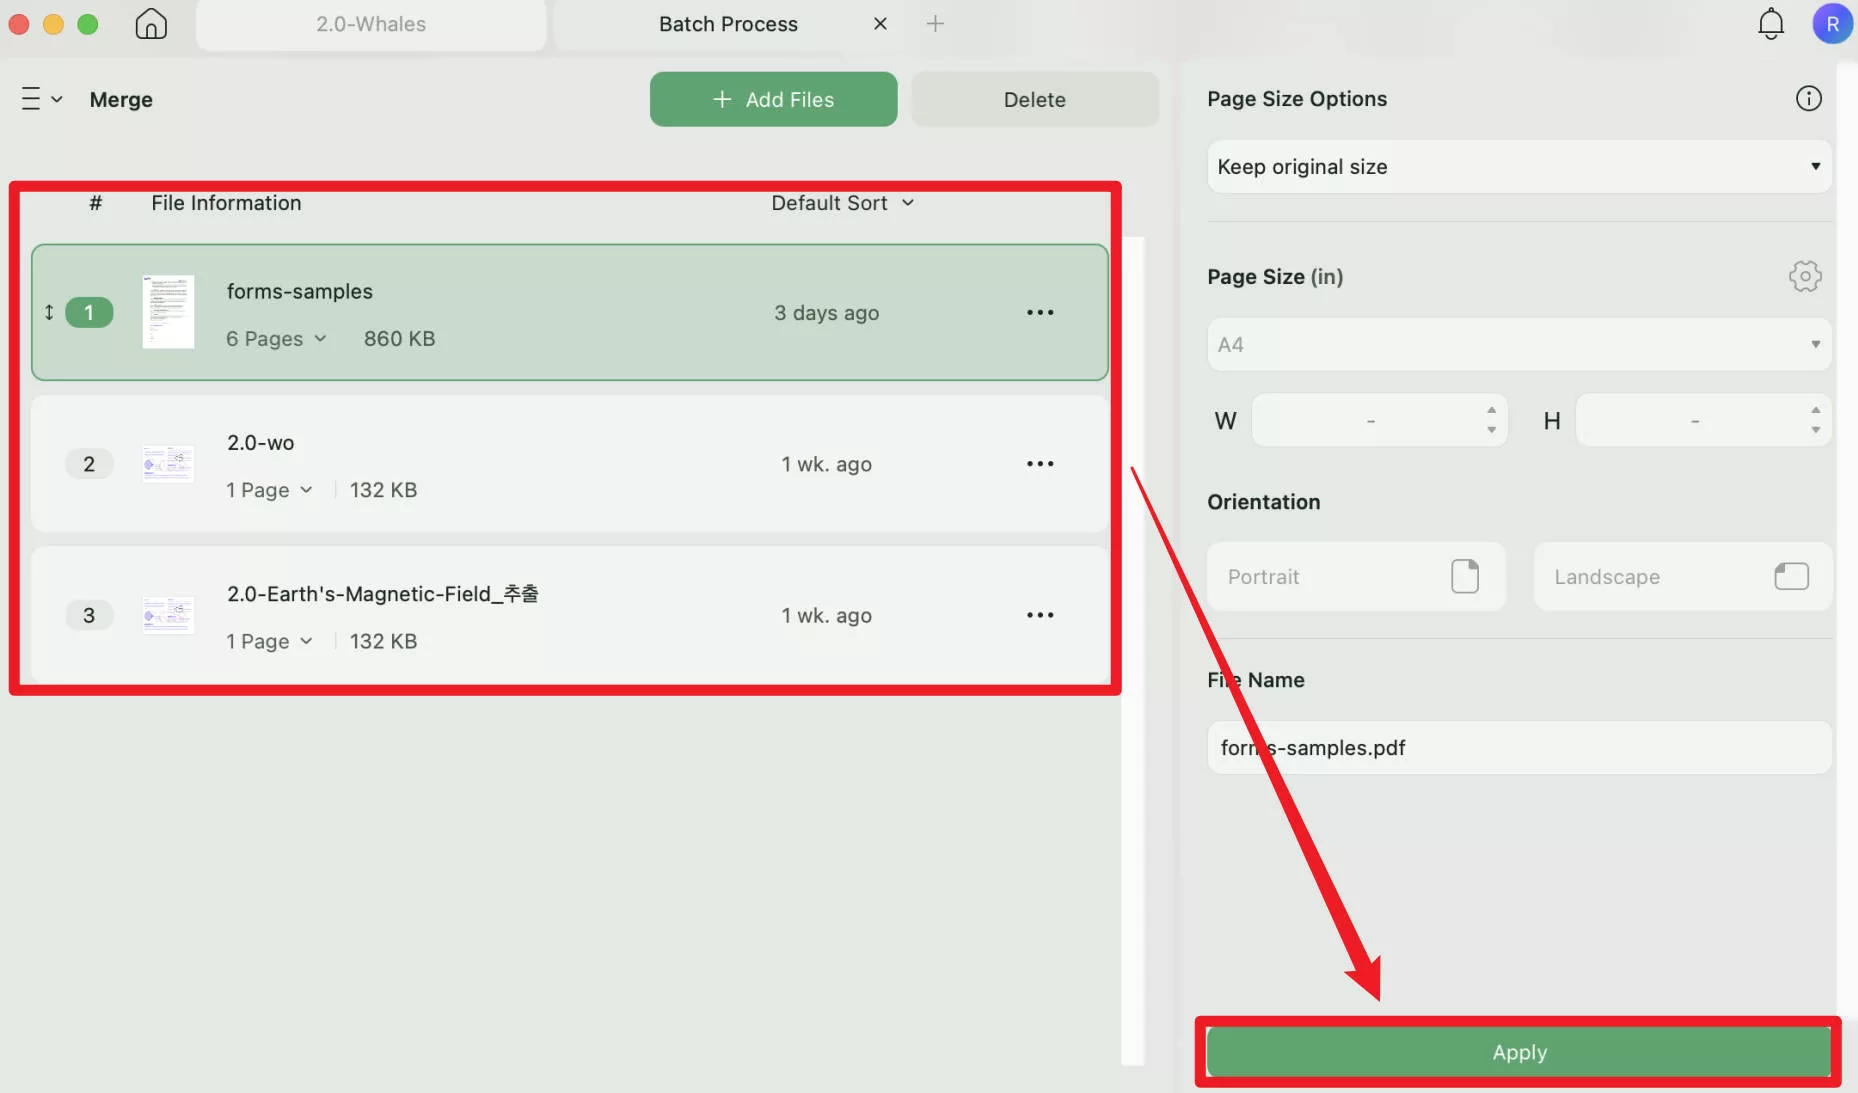Open the Keep original size dropdown
Image resolution: width=1858 pixels, height=1093 pixels.
tap(1519, 166)
